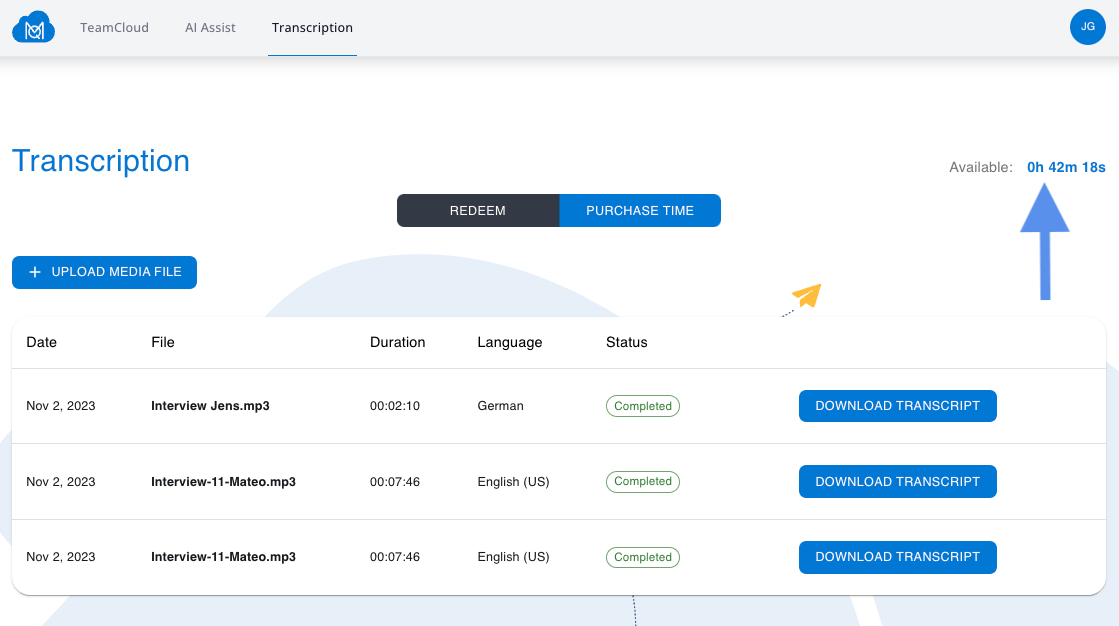
Task: Click the Duration column header
Action: [x=398, y=342]
